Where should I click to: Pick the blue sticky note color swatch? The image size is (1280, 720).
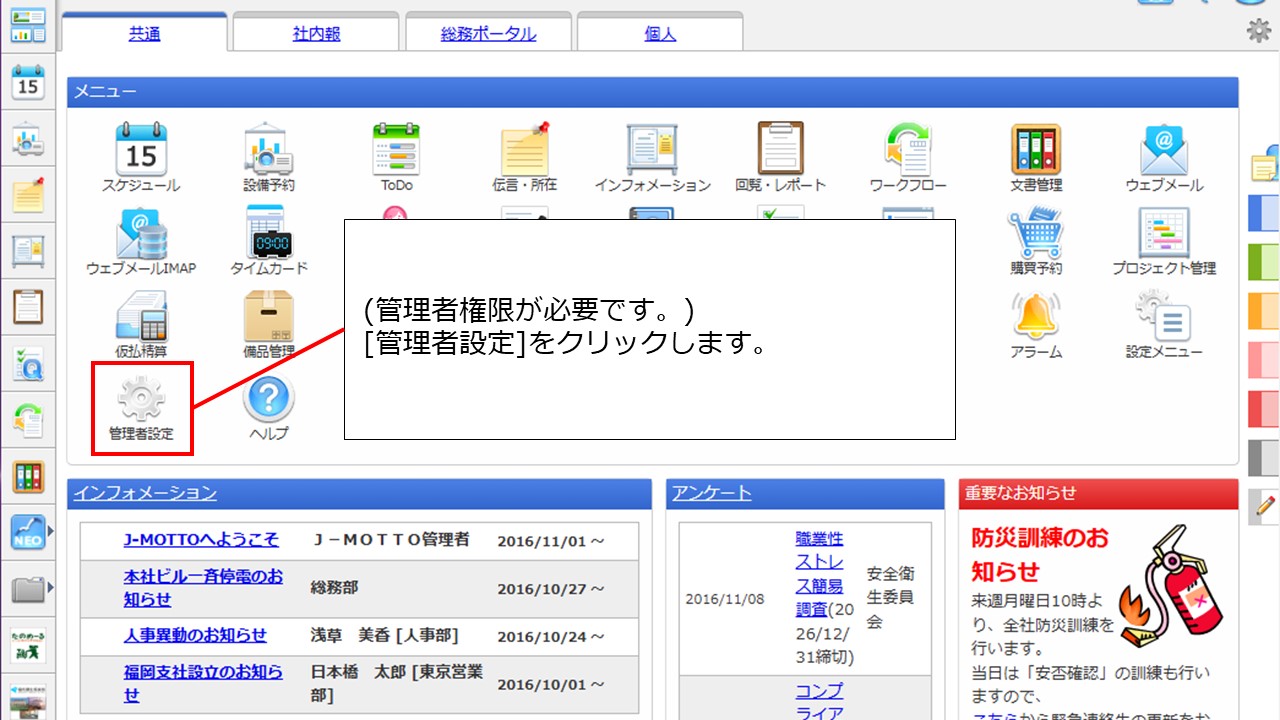[x=1262, y=212]
